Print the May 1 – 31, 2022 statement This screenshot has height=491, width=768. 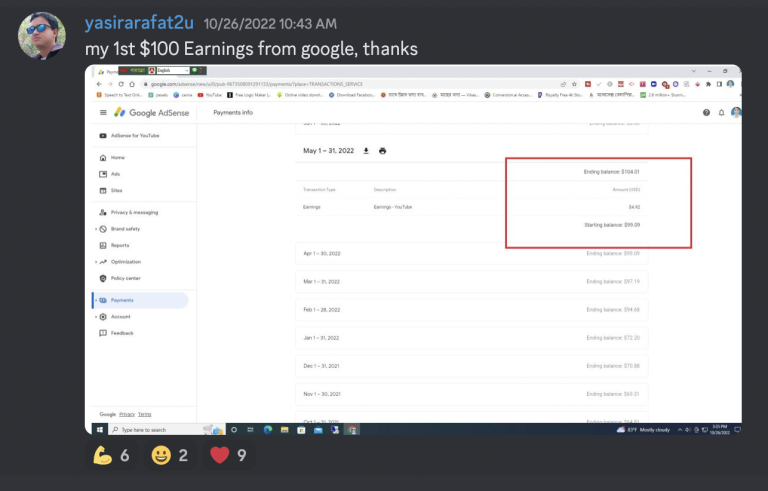pos(383,151)
